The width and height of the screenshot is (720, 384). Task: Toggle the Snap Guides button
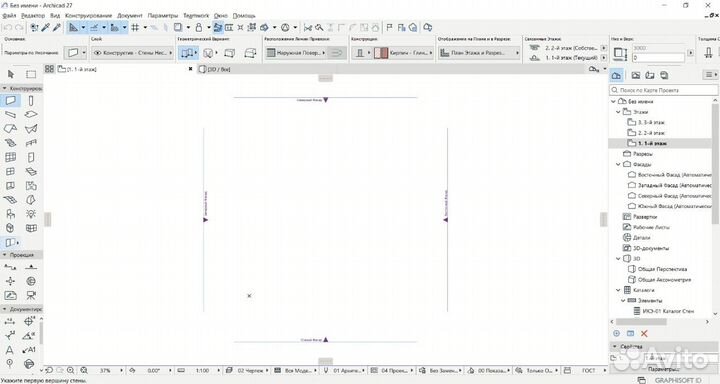[x=94, y=28]
